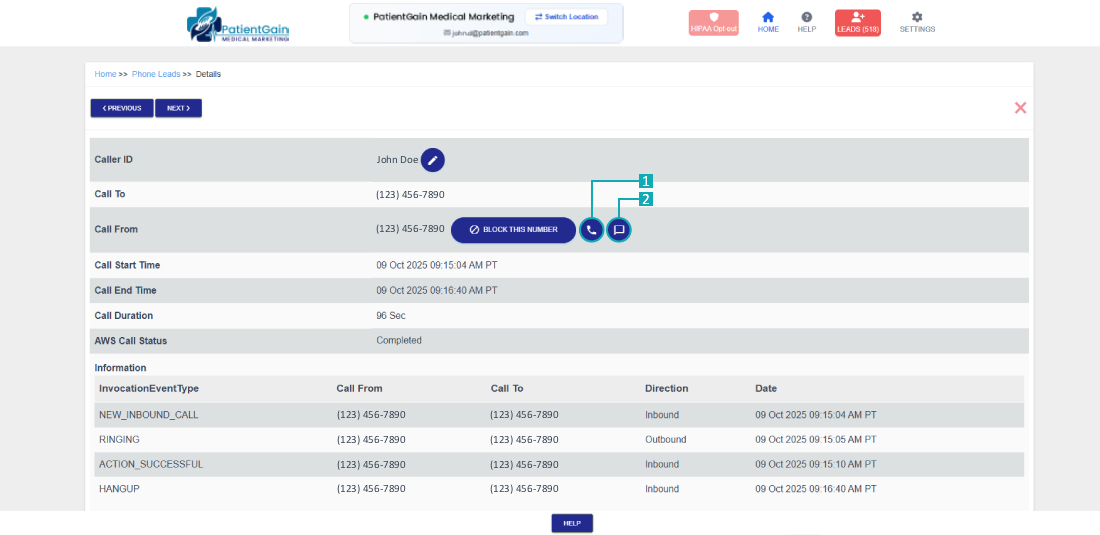Open LEADS (518) in header
This screenshot has height=535, width=1100.
857,23
